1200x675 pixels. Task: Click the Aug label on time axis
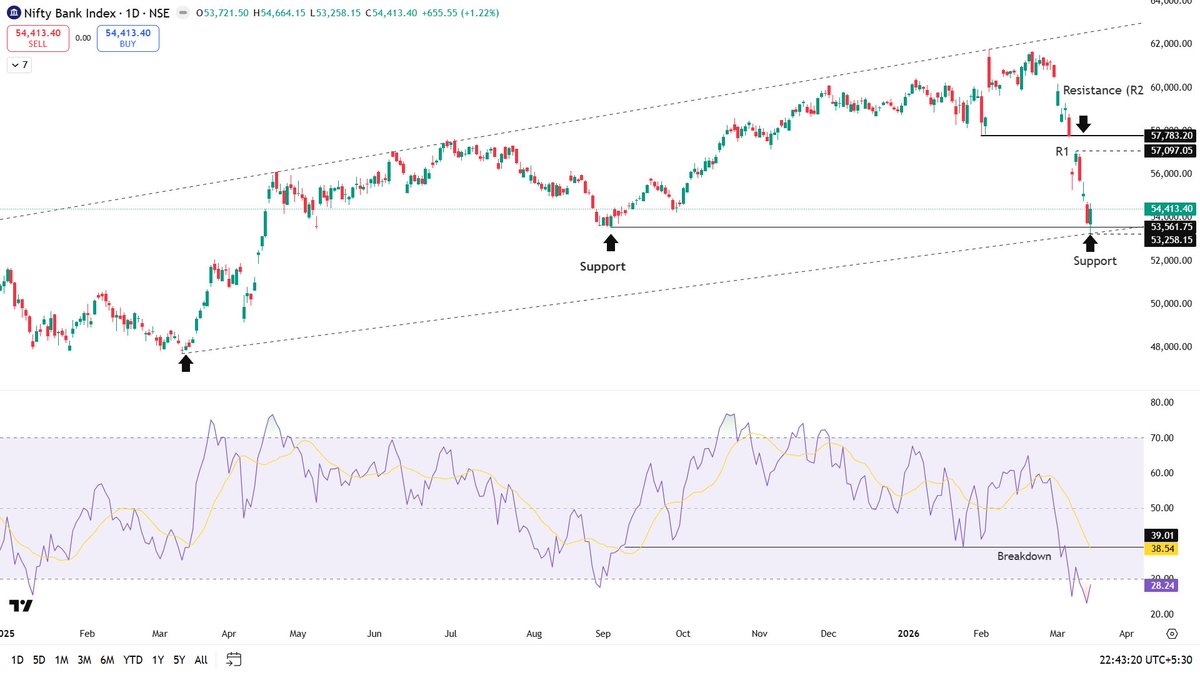click(x=533, y=634)
